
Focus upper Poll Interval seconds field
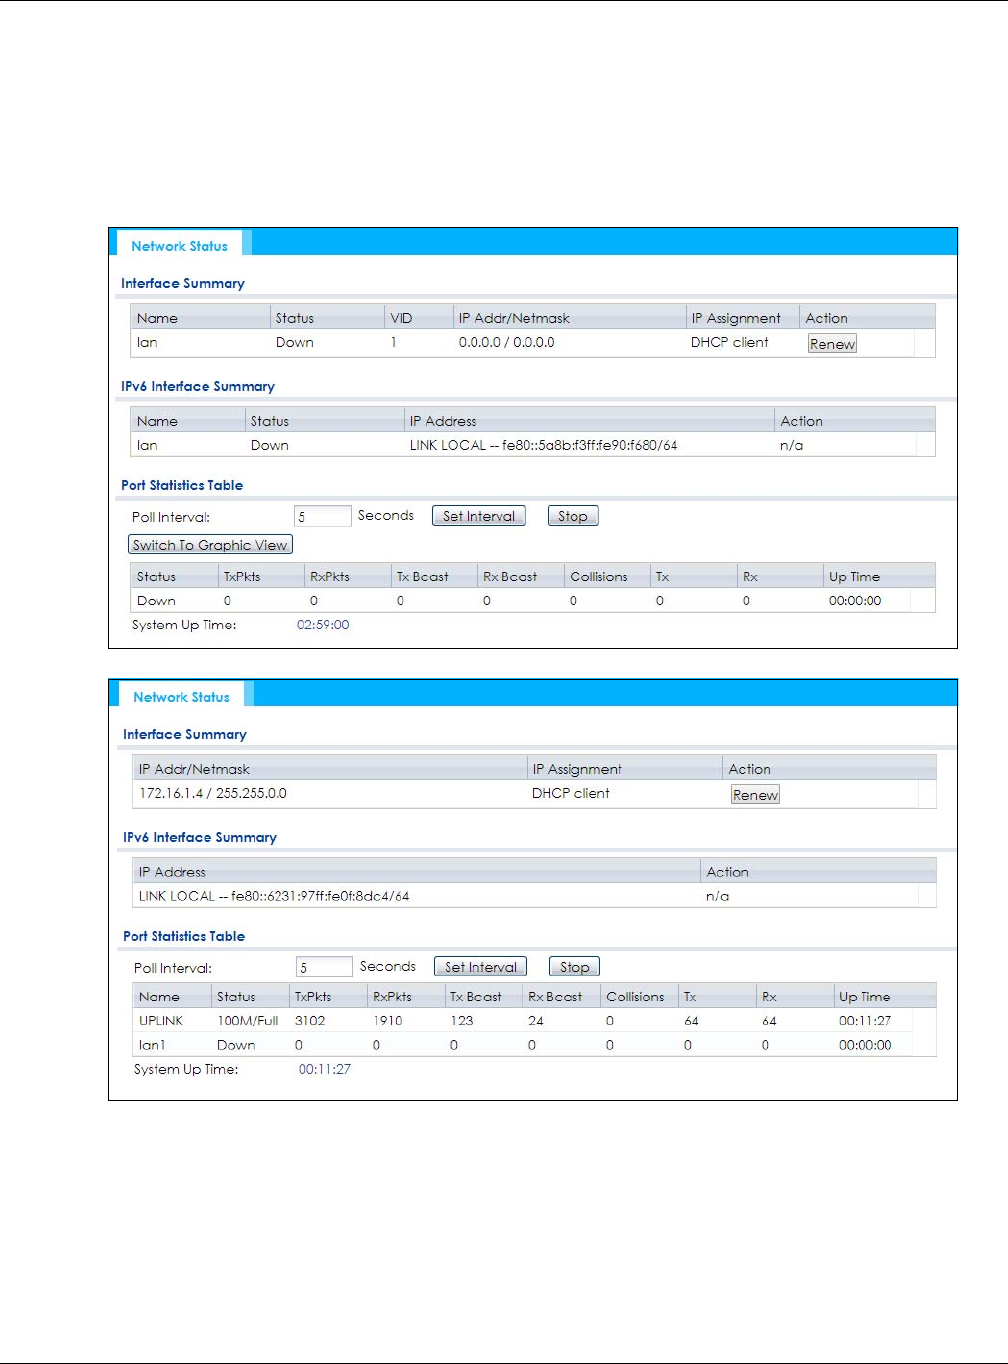point(323,516)
